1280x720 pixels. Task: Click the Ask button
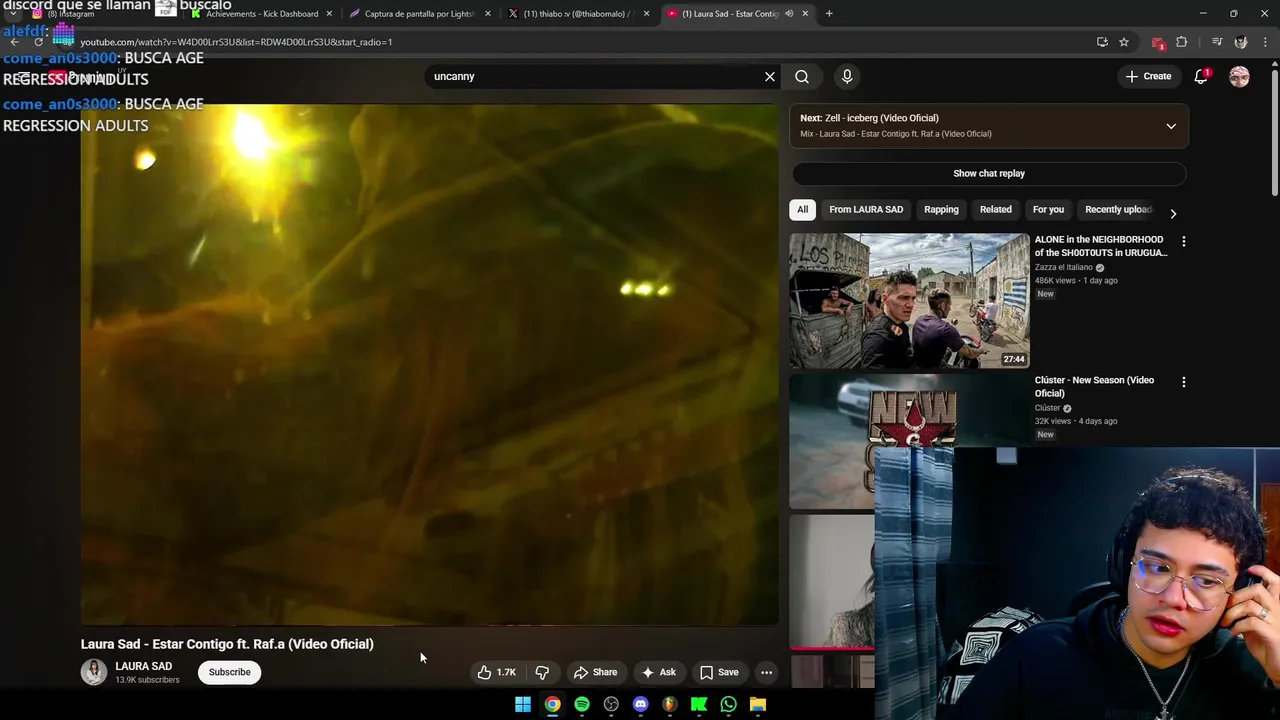[x=659, y=672]
